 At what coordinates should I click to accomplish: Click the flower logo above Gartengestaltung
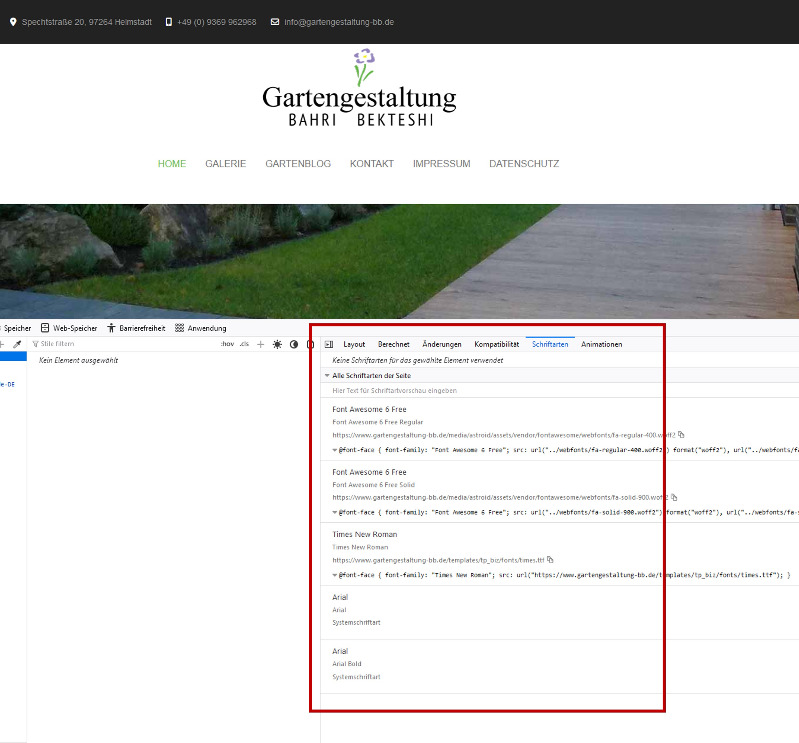pyautogui.click(x=364, y=67)
